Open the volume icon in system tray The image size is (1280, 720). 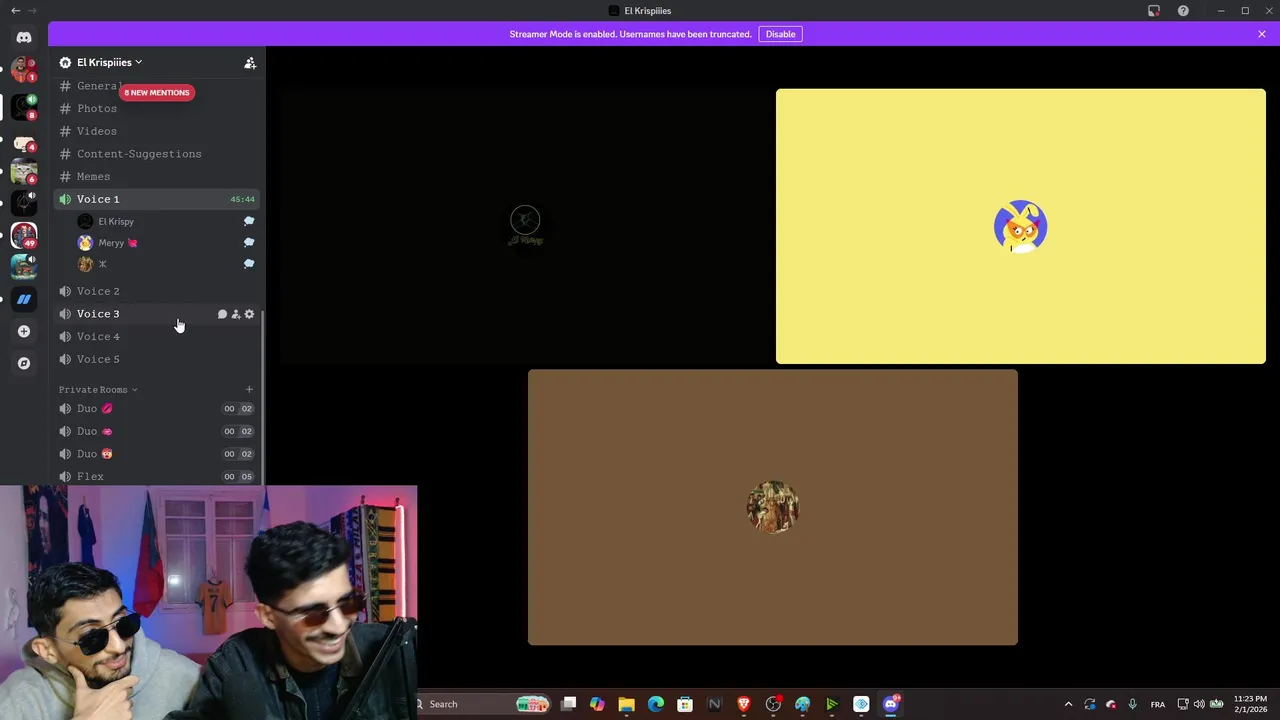pyautogui.click(x=1199, y=704)
